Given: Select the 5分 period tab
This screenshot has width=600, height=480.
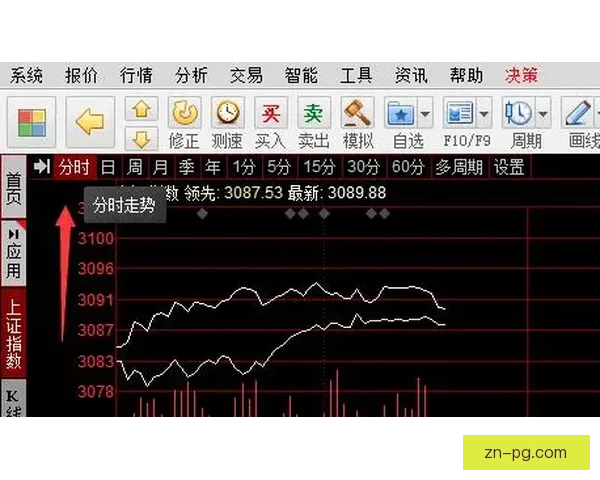Looking at the screenshot, I should [x=279, y=167].
